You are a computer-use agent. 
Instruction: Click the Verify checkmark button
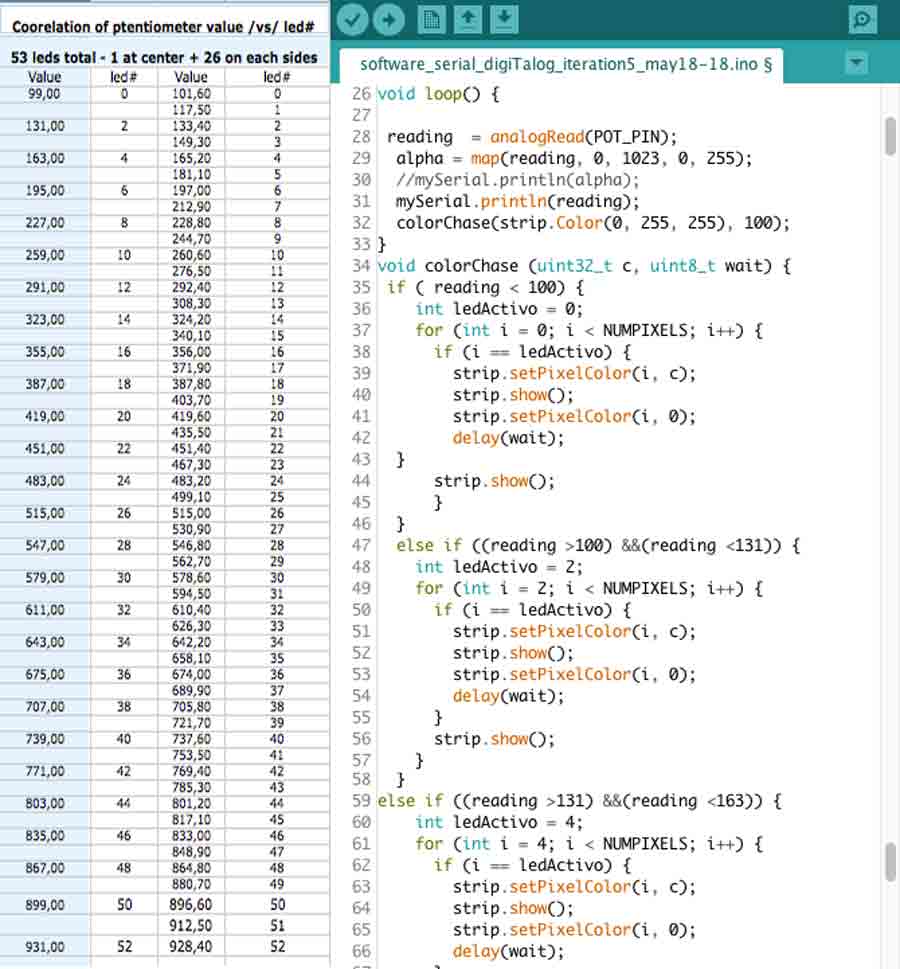click(x=351, y=18)
